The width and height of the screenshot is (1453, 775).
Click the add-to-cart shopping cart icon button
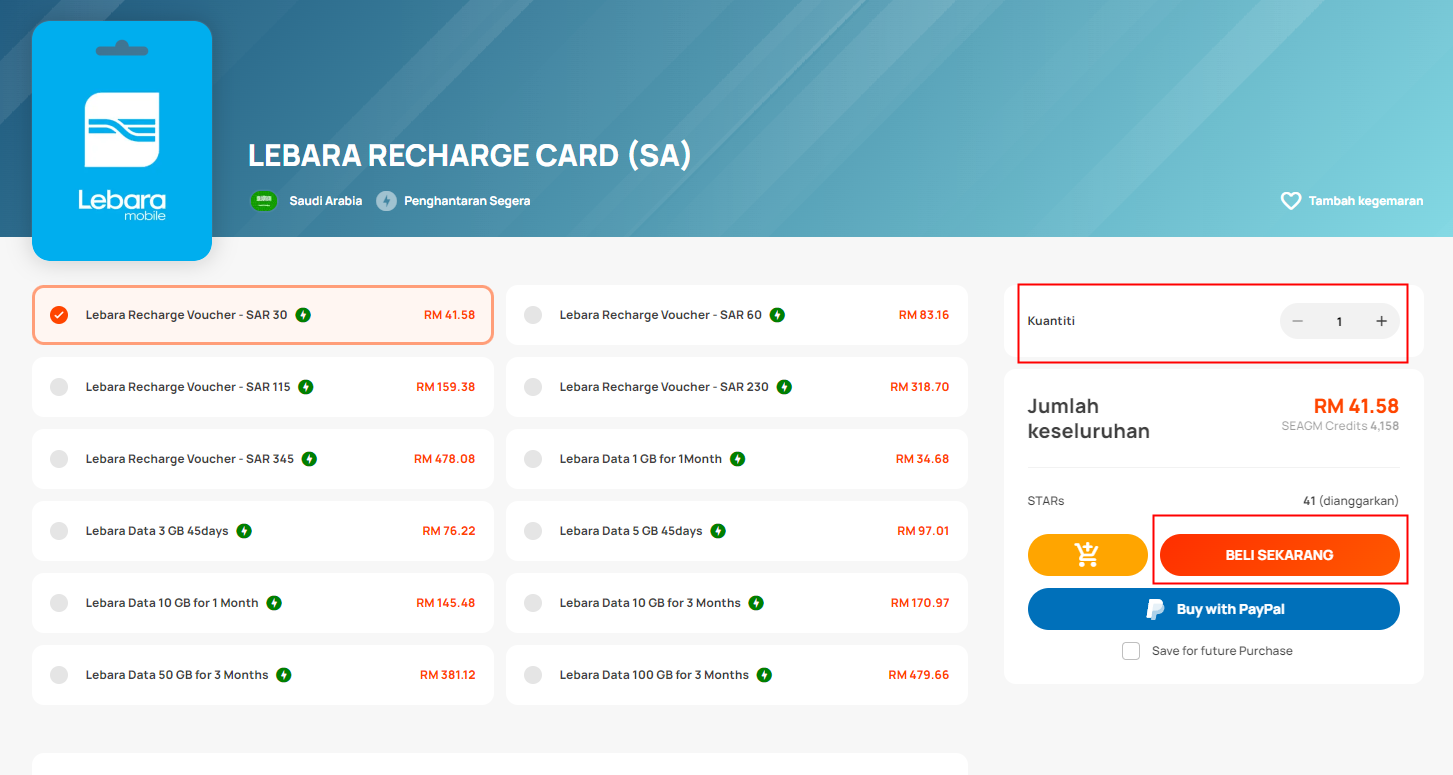(x=1087, y=555)
